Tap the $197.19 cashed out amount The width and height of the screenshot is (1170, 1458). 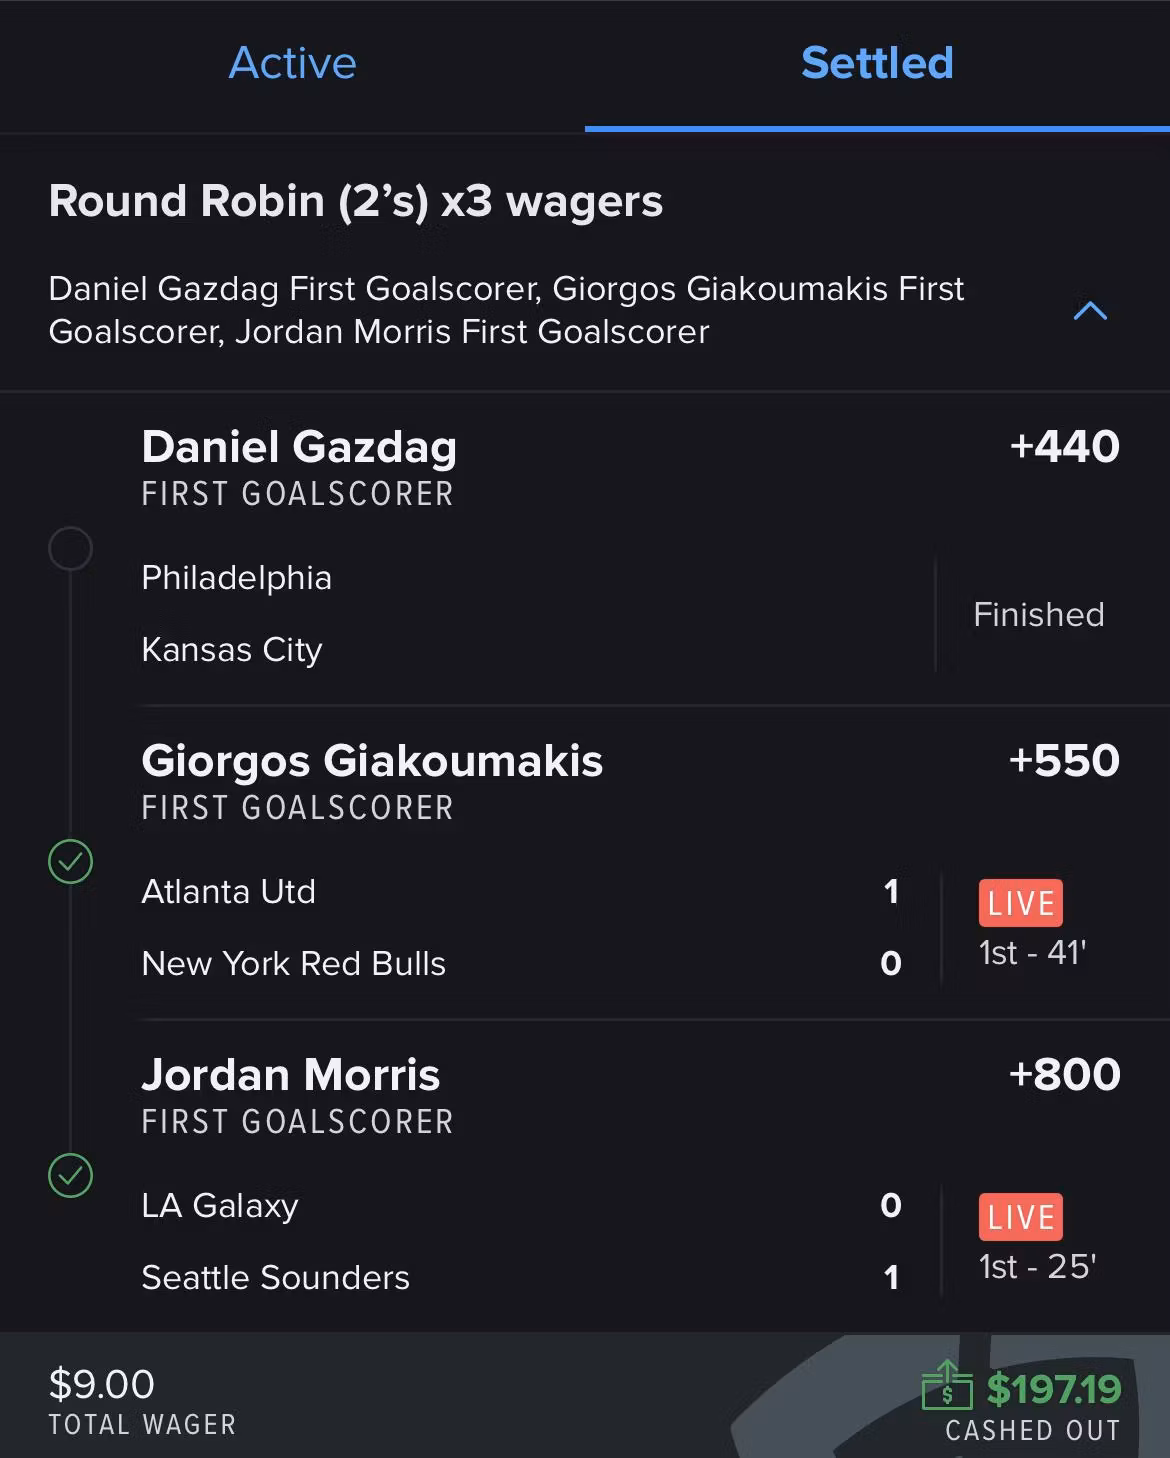1054,1389
